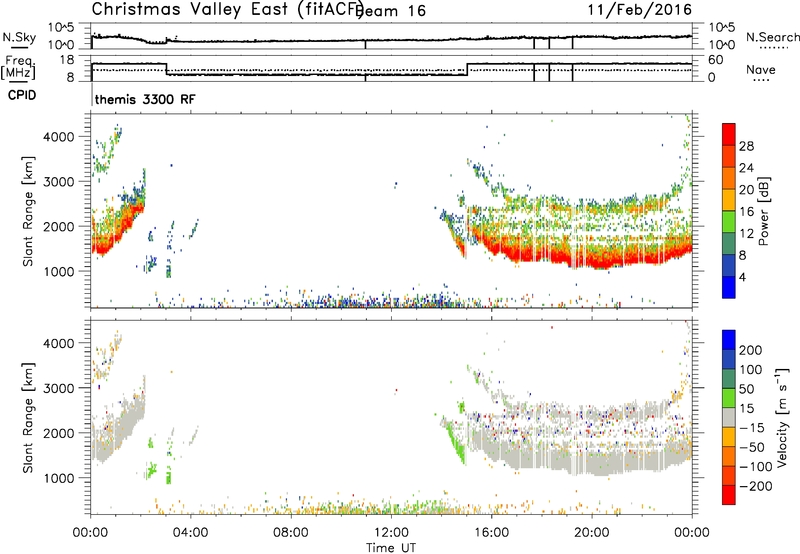This screenshot has height=554, width=800.
Task: Click the '1000' label on velocity panel axis
Action: 59,477
